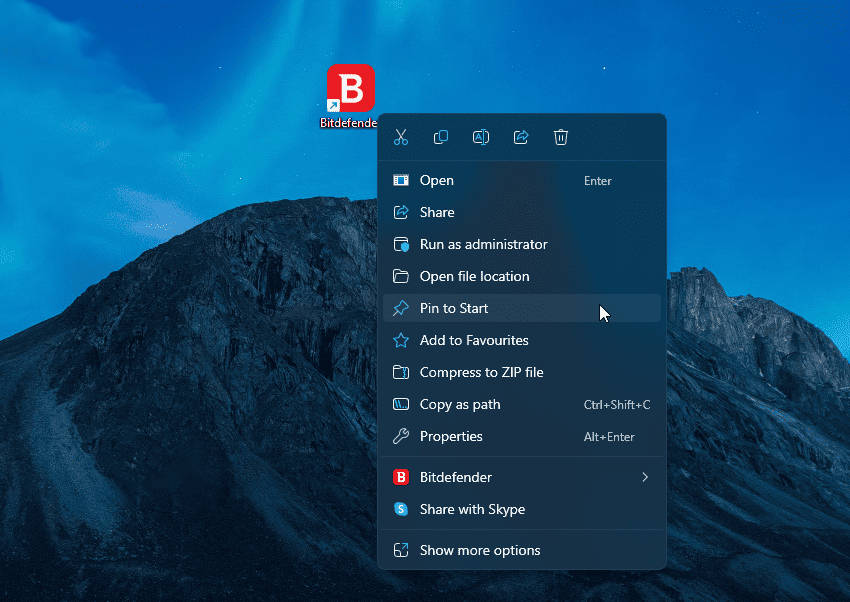Click the Copy icon in context menu
Image resolution: width=850 pixels, height=602 pixels.
point(441,137)
